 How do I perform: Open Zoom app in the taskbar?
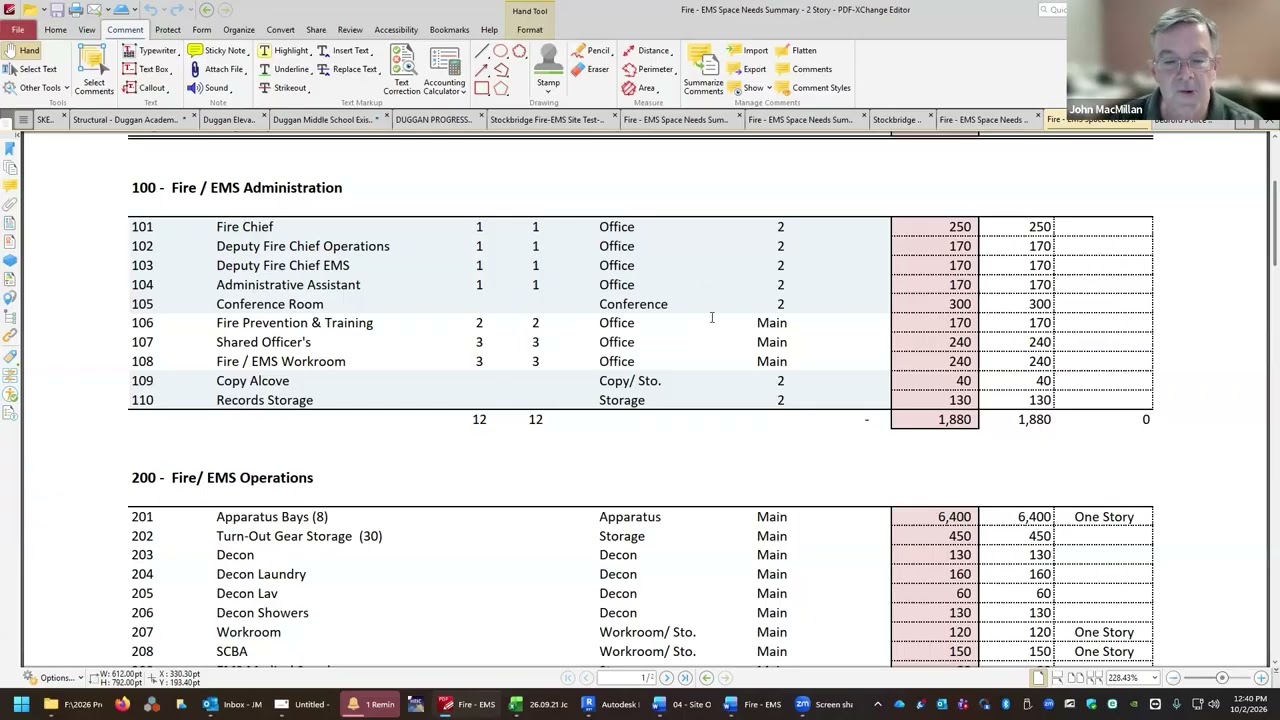802,704
